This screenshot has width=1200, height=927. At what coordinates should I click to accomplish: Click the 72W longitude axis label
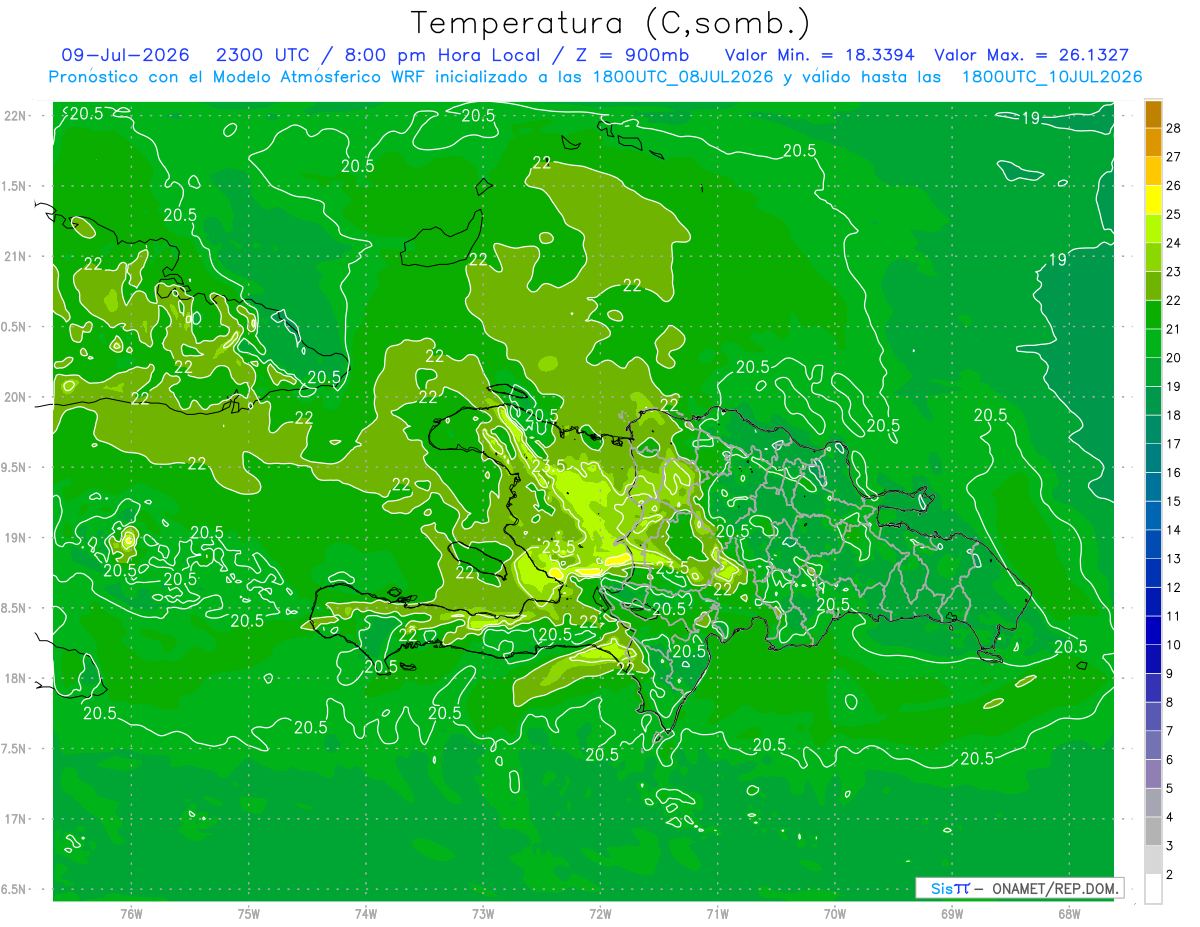[600, 913]
